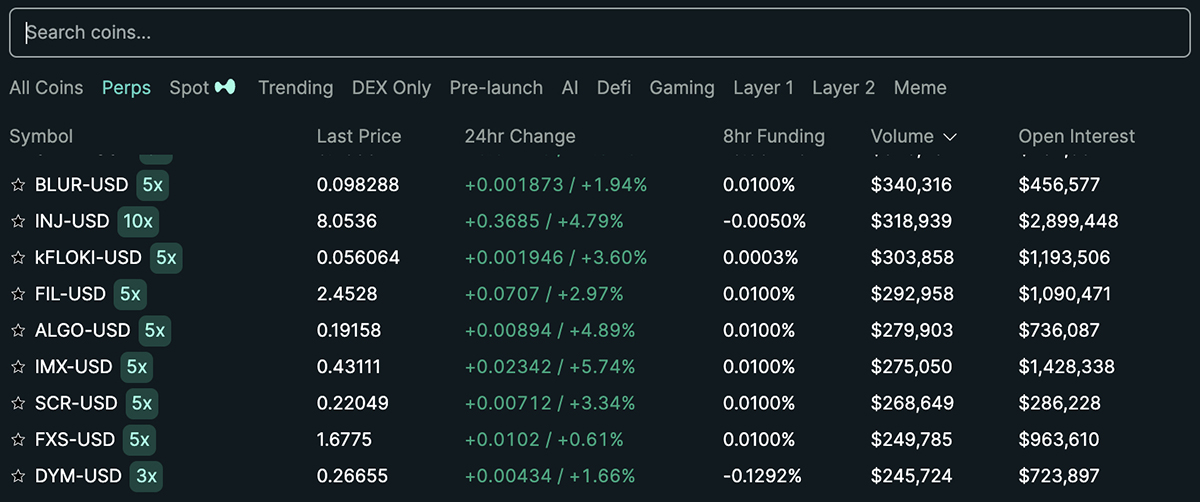Open the BLUR-USD symbol
Viewport: 1200px width, 502px height.
(81, 185)
